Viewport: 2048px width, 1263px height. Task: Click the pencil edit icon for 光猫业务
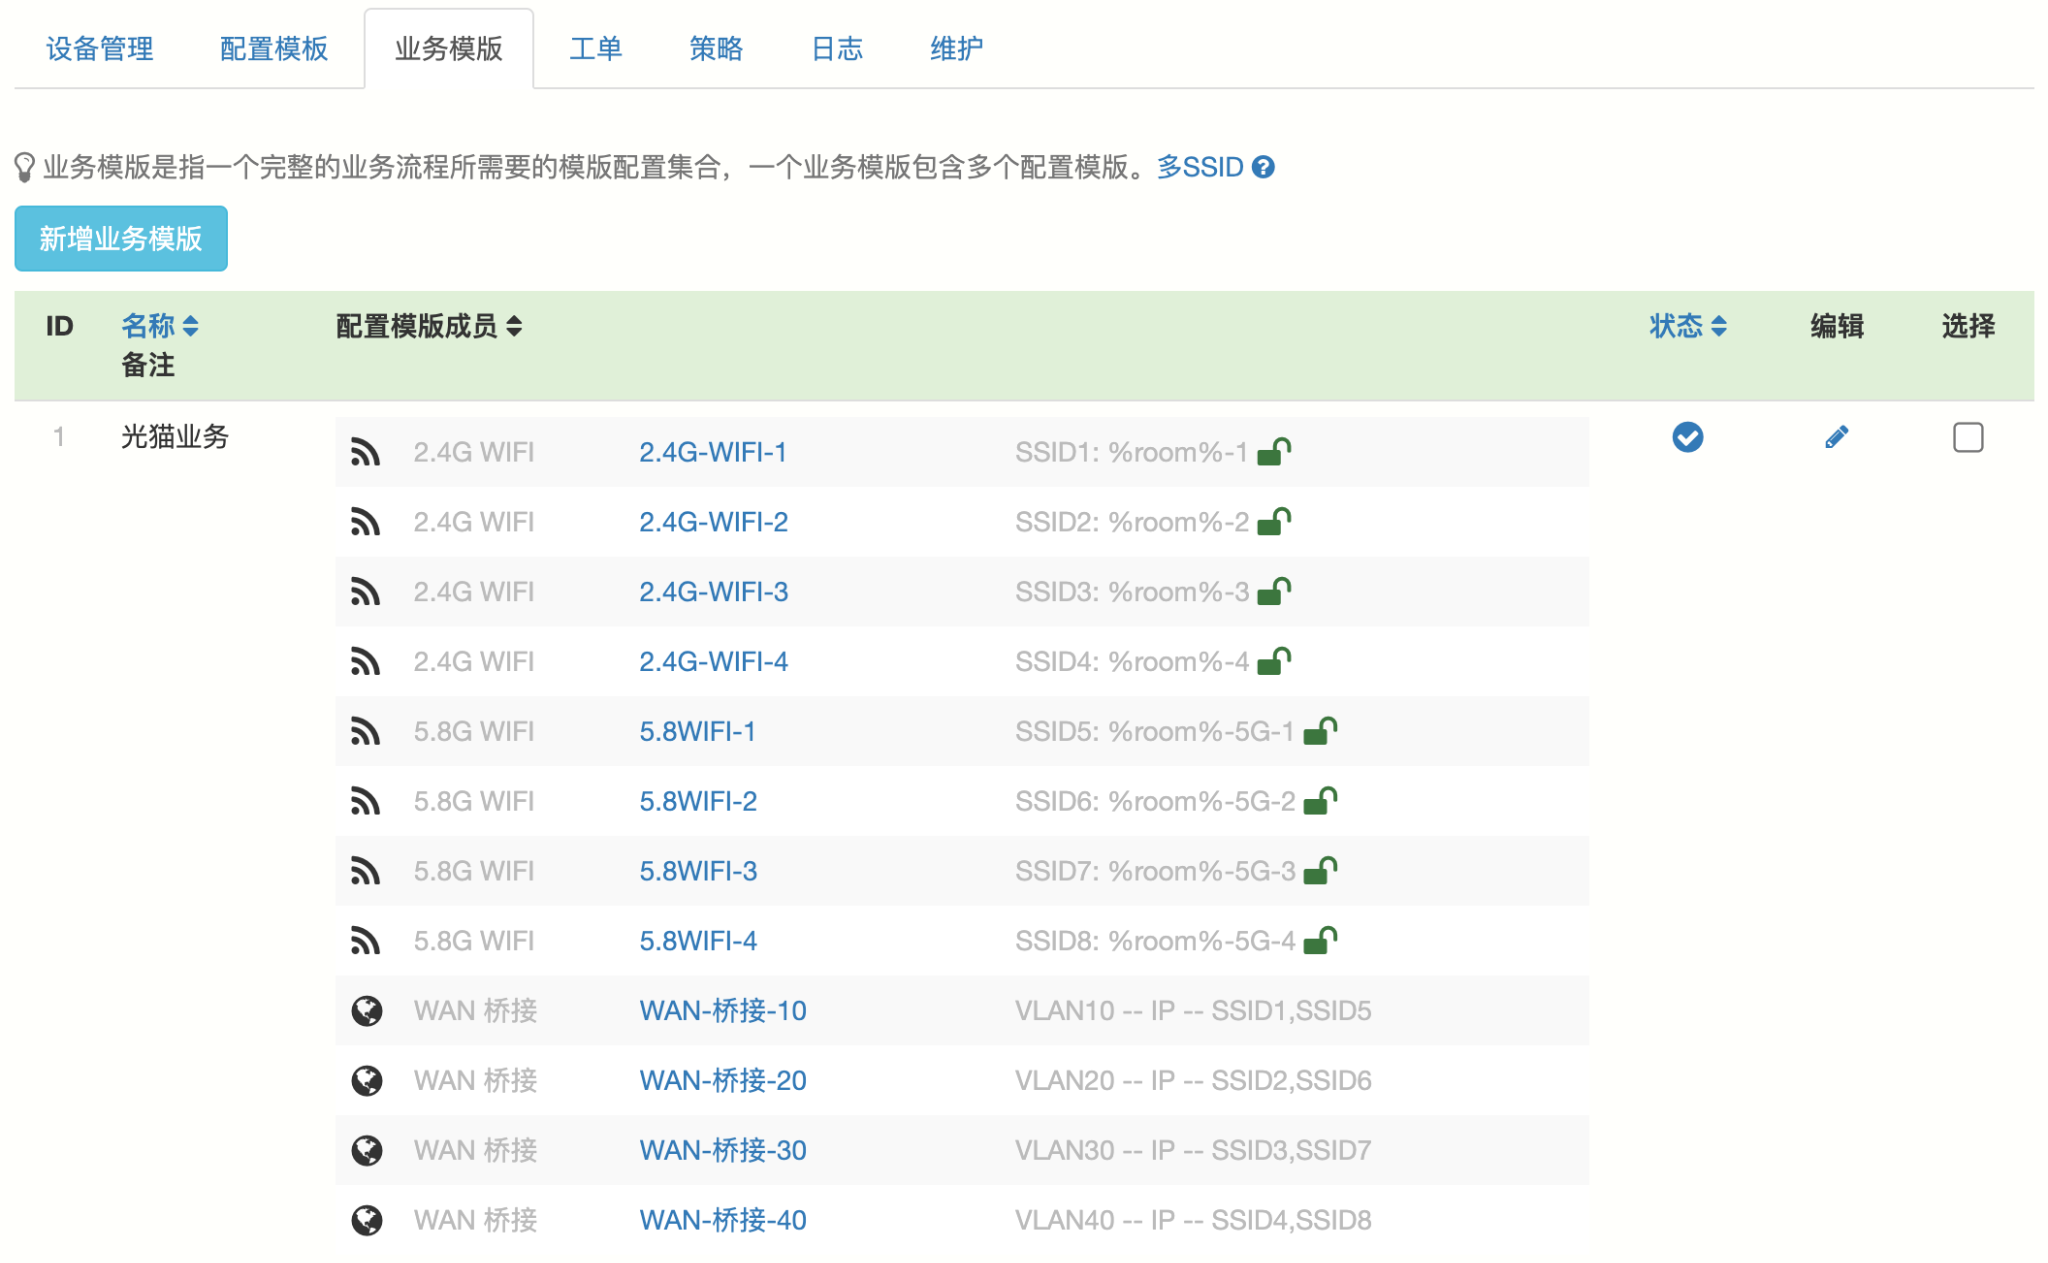(1836, 437)
